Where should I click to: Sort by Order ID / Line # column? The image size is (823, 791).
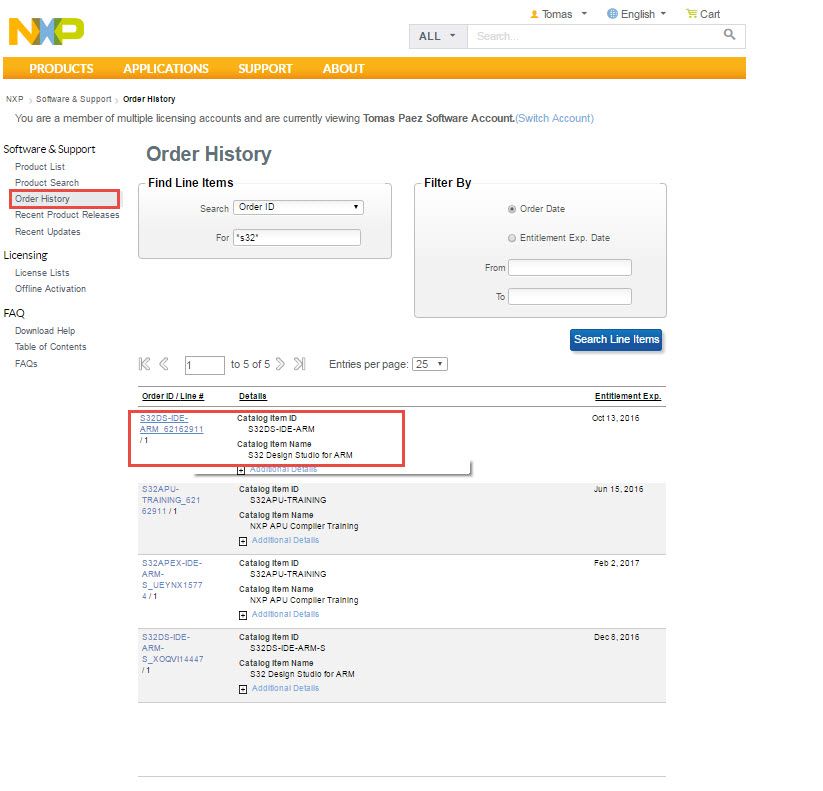tap(173, 396)
